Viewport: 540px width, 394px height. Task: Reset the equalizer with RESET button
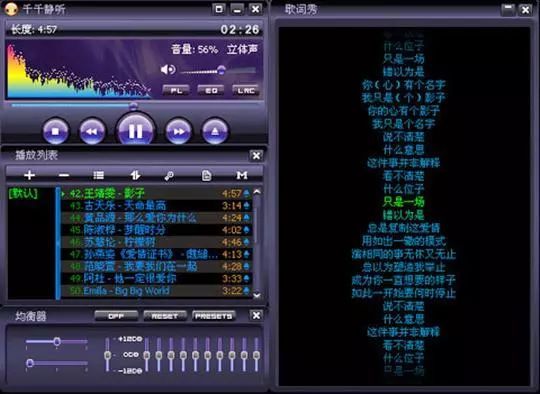coord(165,316)
